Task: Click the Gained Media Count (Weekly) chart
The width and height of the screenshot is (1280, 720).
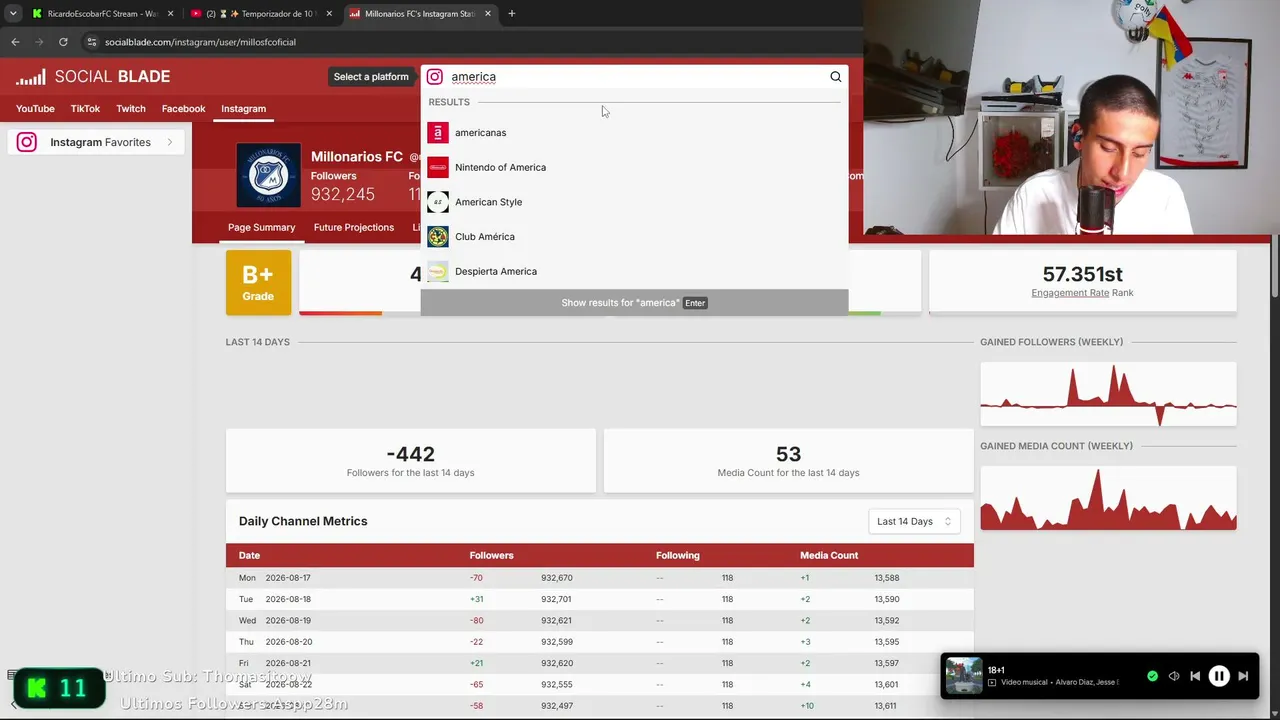Action: pyautogui.click(x=1108, y=497)
